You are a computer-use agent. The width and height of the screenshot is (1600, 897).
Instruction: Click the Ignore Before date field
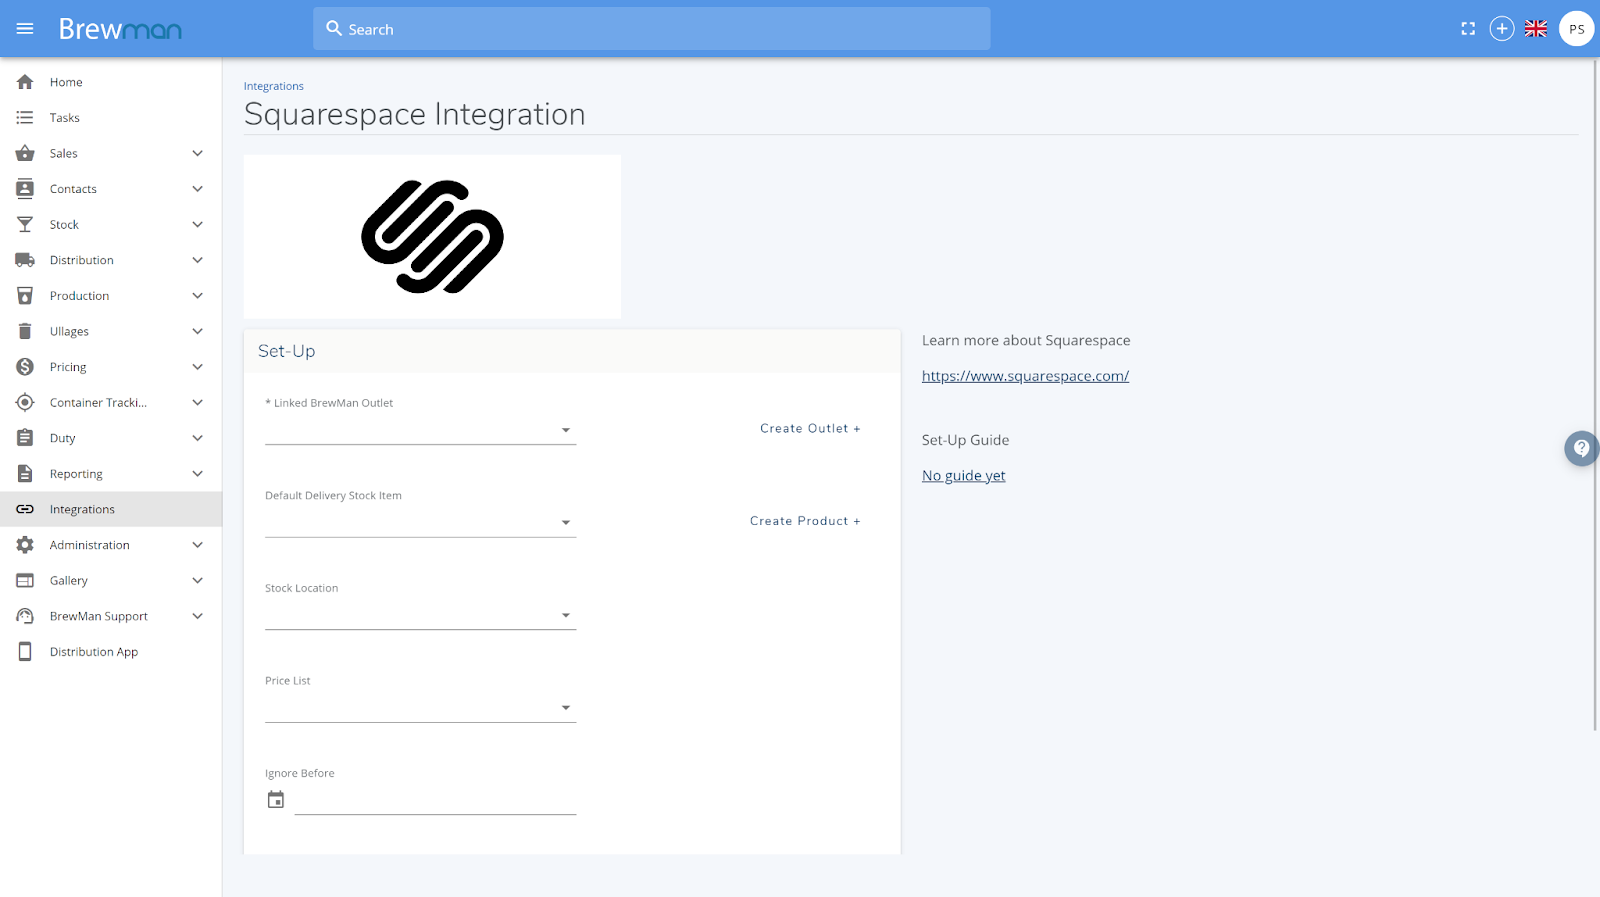(436, 800)
